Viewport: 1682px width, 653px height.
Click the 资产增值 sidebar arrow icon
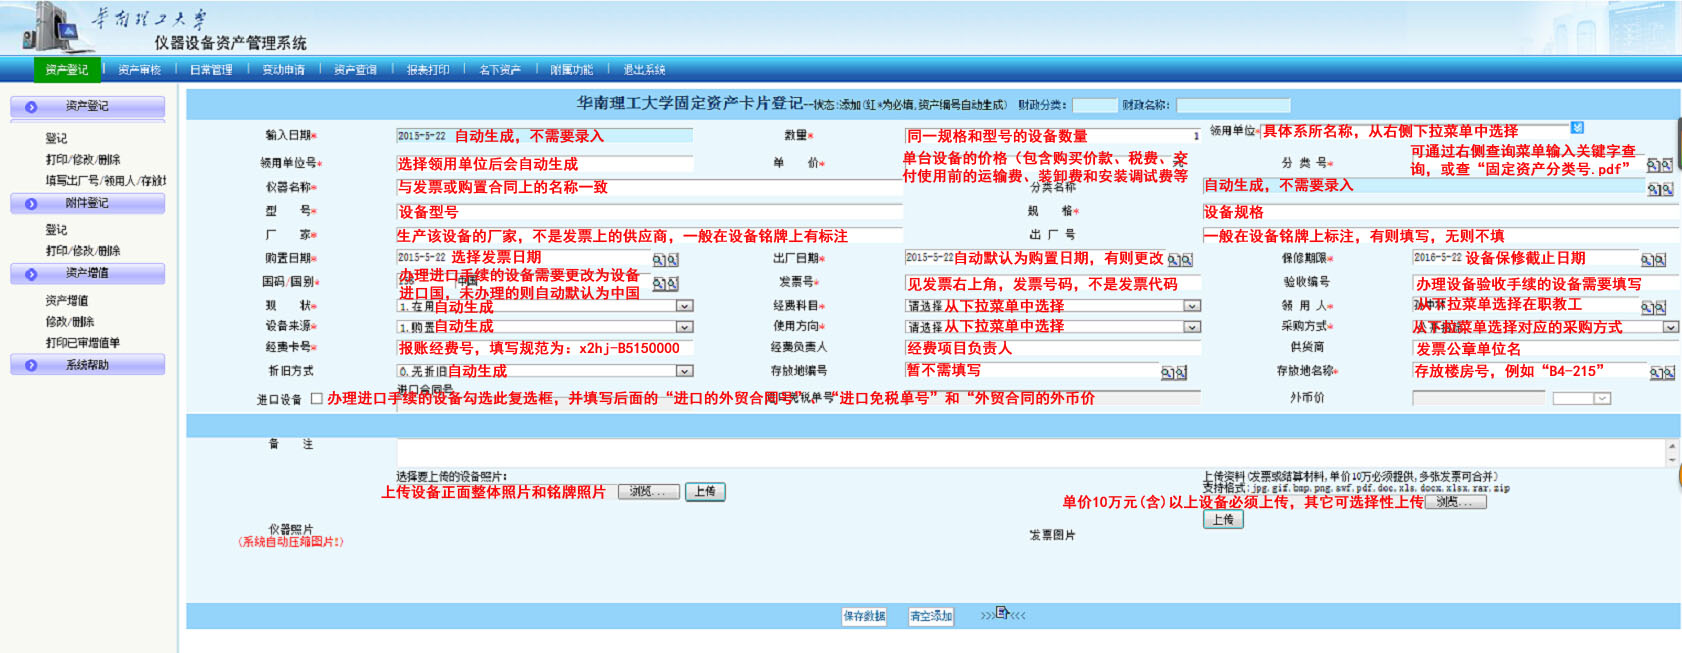pyautogui.click(x=31, y=274)
